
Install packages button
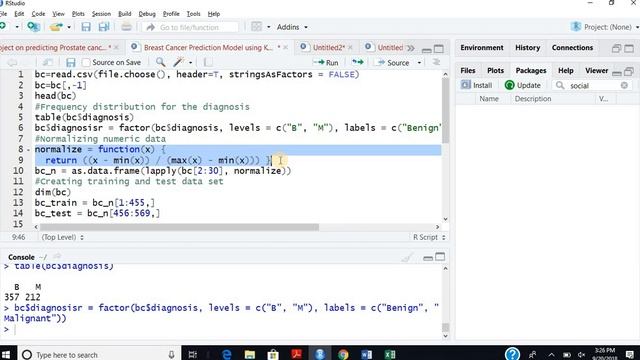[x=477, y=85]
